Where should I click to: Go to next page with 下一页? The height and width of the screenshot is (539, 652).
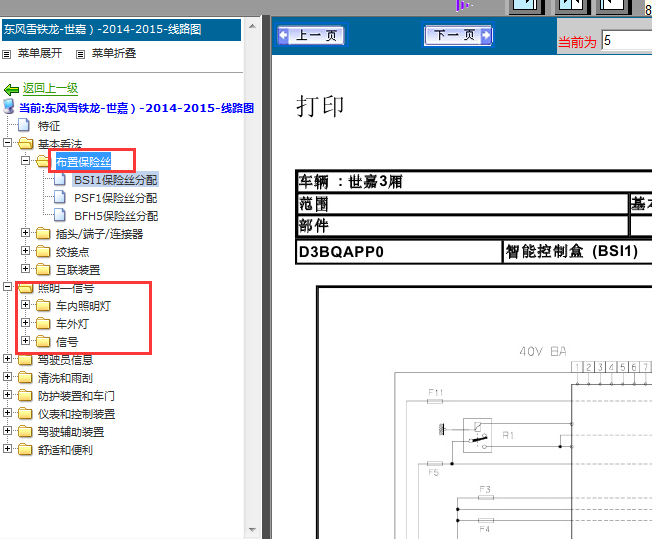[x=458, y=35]
